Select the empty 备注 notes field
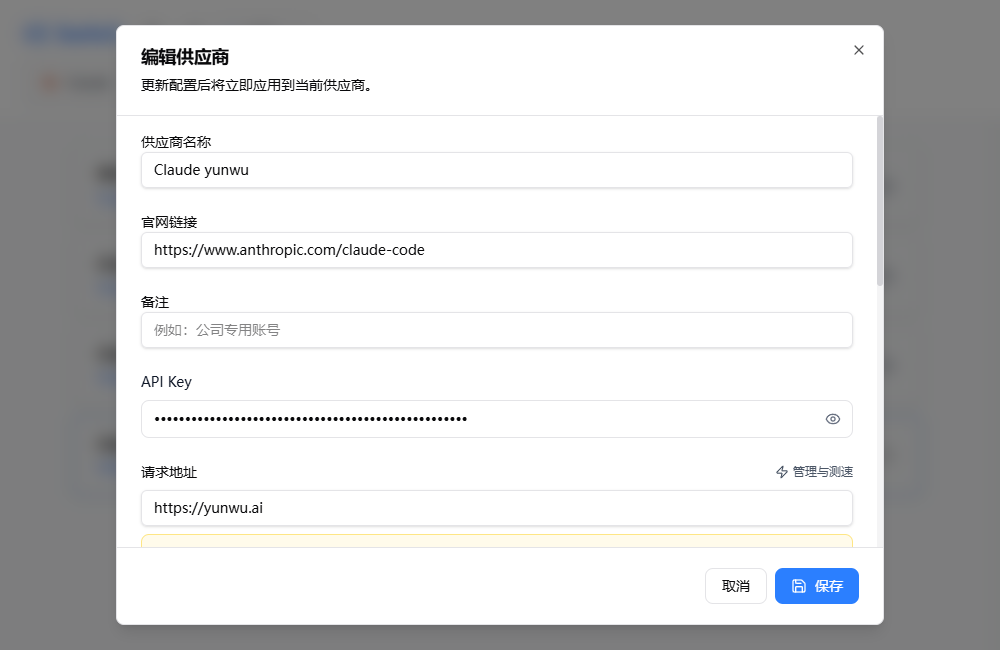 [x=496, y=330]
